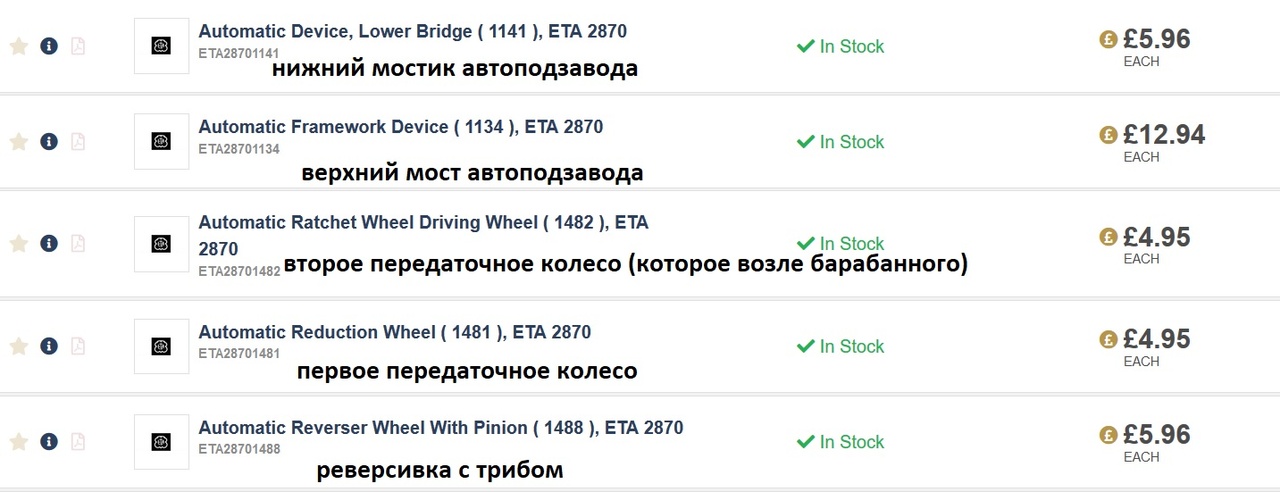Click thumbnail image of Lower Bridge 1141
Image resolution: width=1280 pixels, height=492 pixels.
click(161, 46)
